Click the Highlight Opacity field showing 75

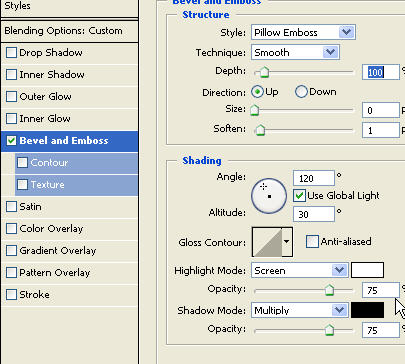click(381, 290)
